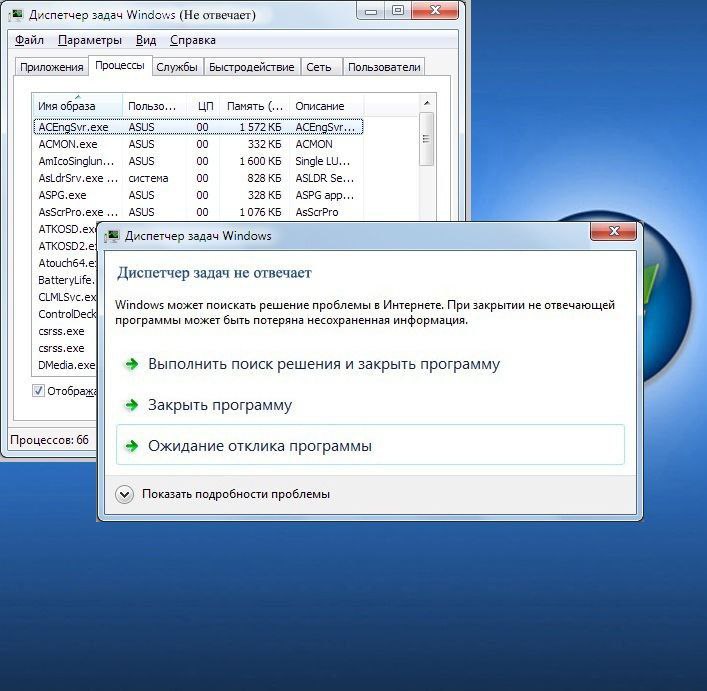Sort by 'ЦП' column header
Viewport: 707px width, 691px height.
(x=203, y=106)
